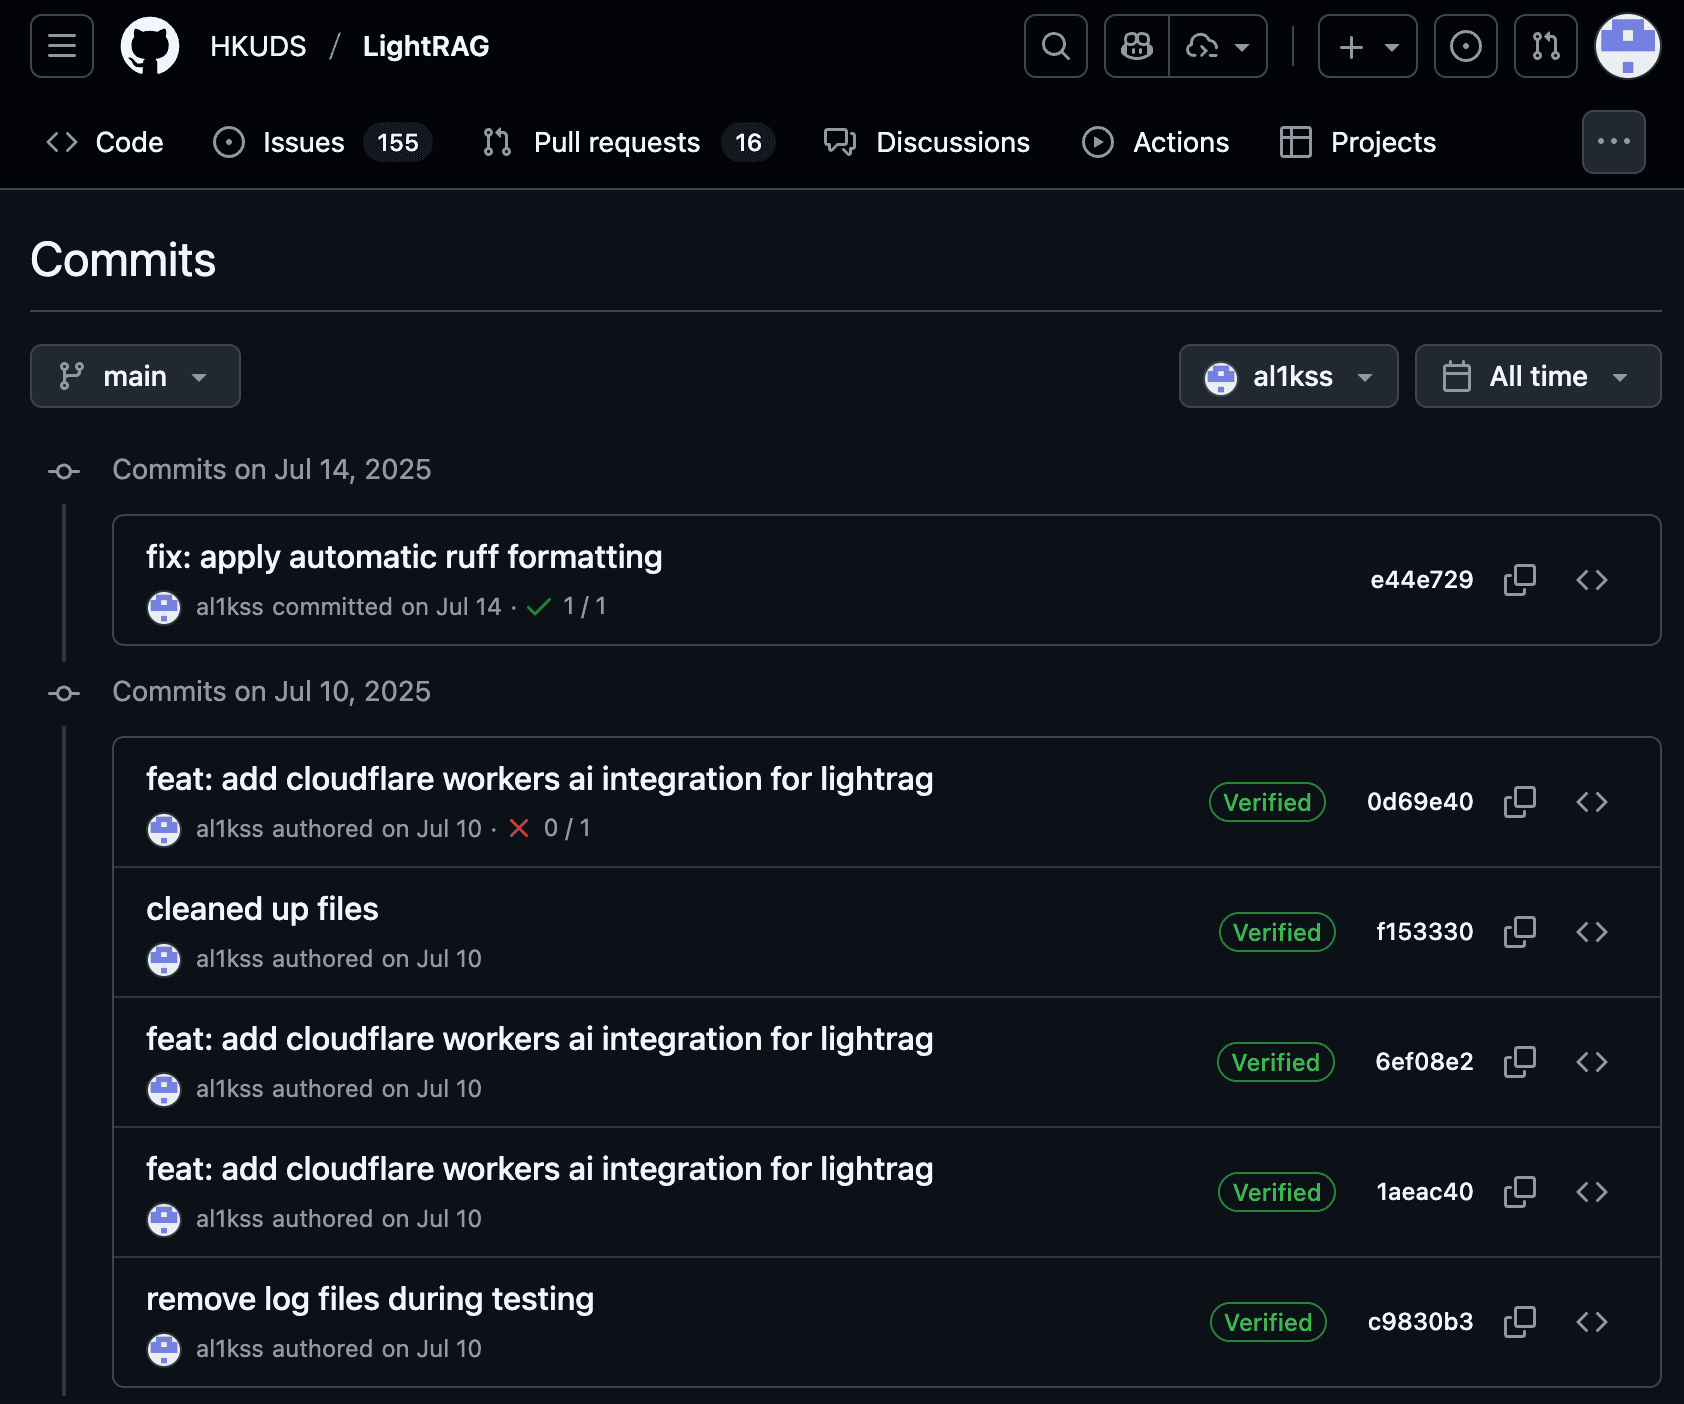The height and width of the screenshot is (1404, 1684).
Task: Open the main branch selector dropdown
Action: [135, 376]
